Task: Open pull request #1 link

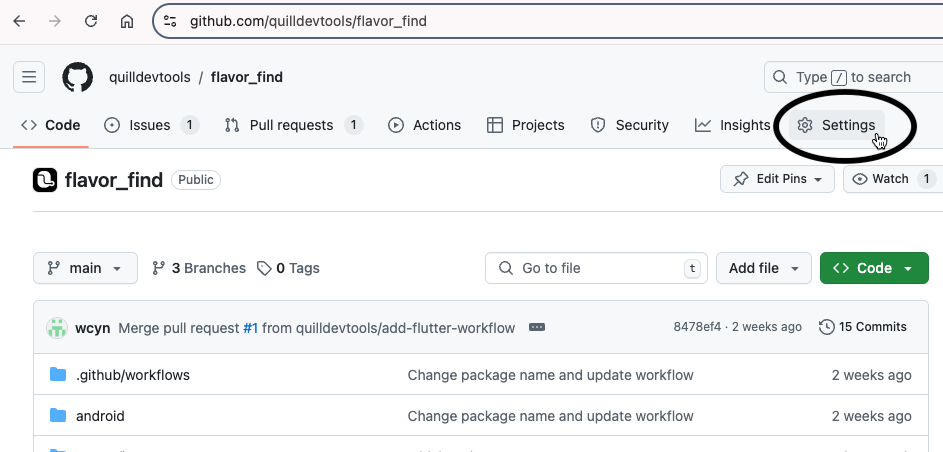Action: tap(250, 328)
